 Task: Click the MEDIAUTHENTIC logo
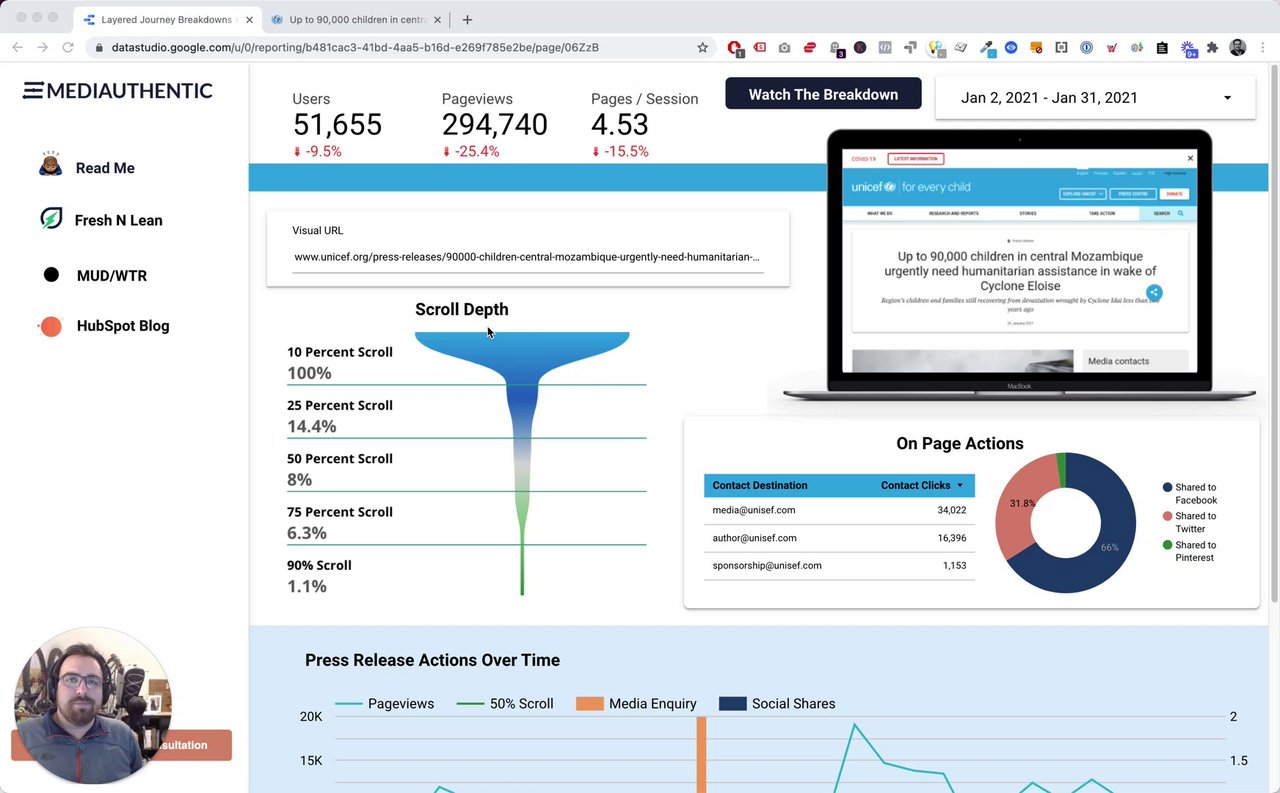(118, 91)
